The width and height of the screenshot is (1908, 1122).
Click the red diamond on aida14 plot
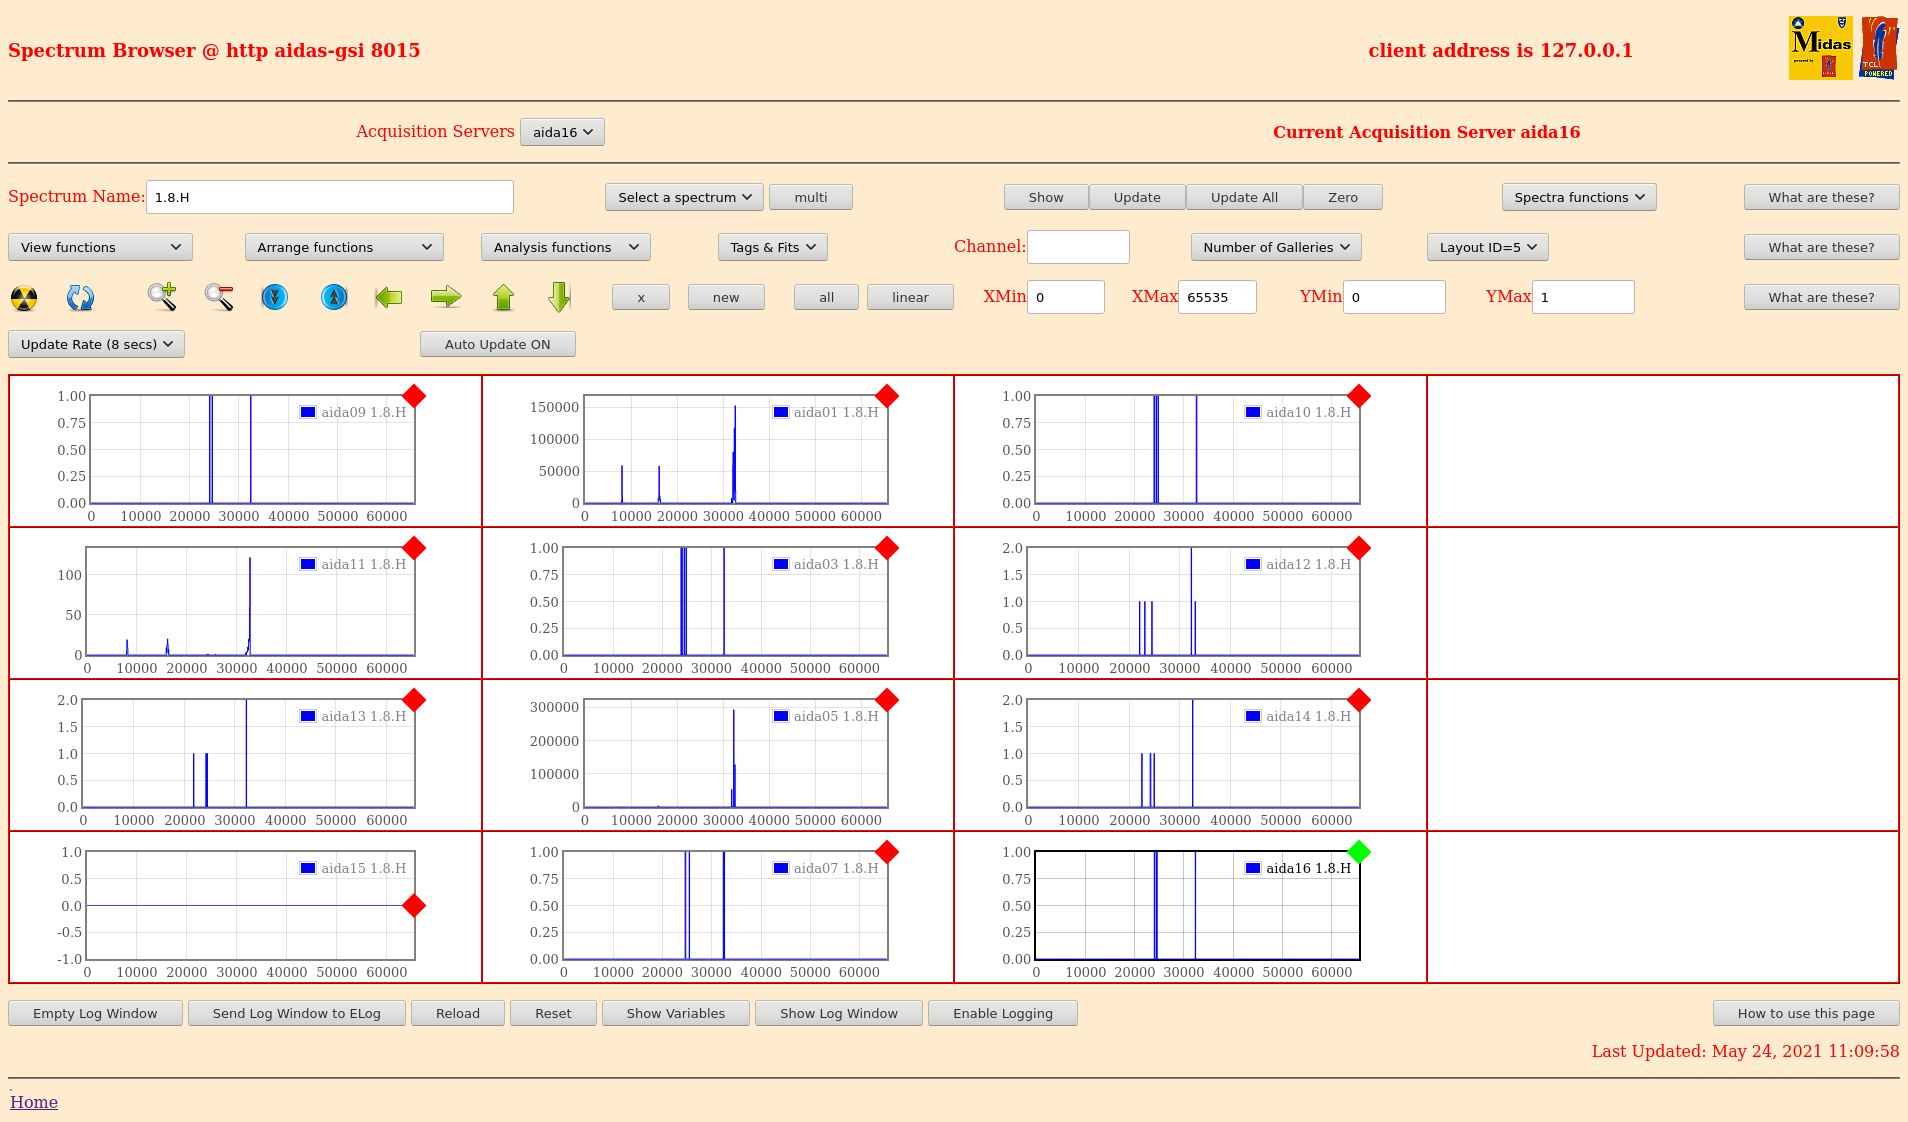(1359, 700)
